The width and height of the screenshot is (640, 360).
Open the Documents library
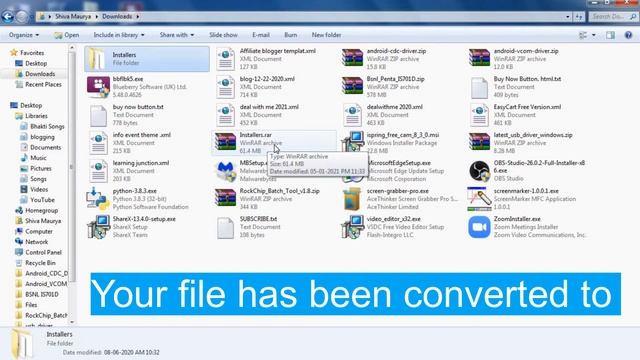tap(45, 147)
